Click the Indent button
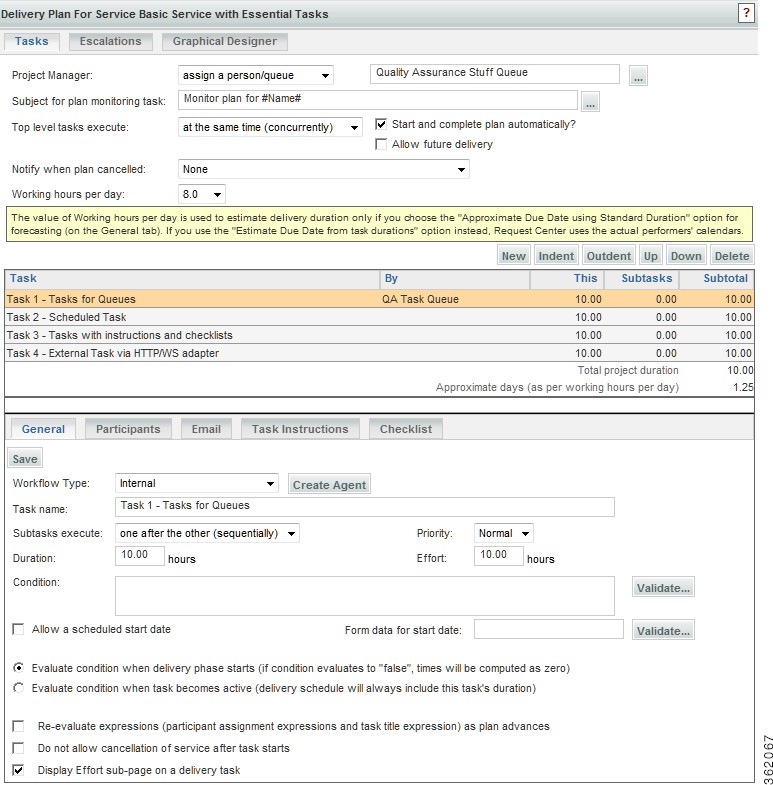The image size is (773, 785). click(x=556, y=256)
